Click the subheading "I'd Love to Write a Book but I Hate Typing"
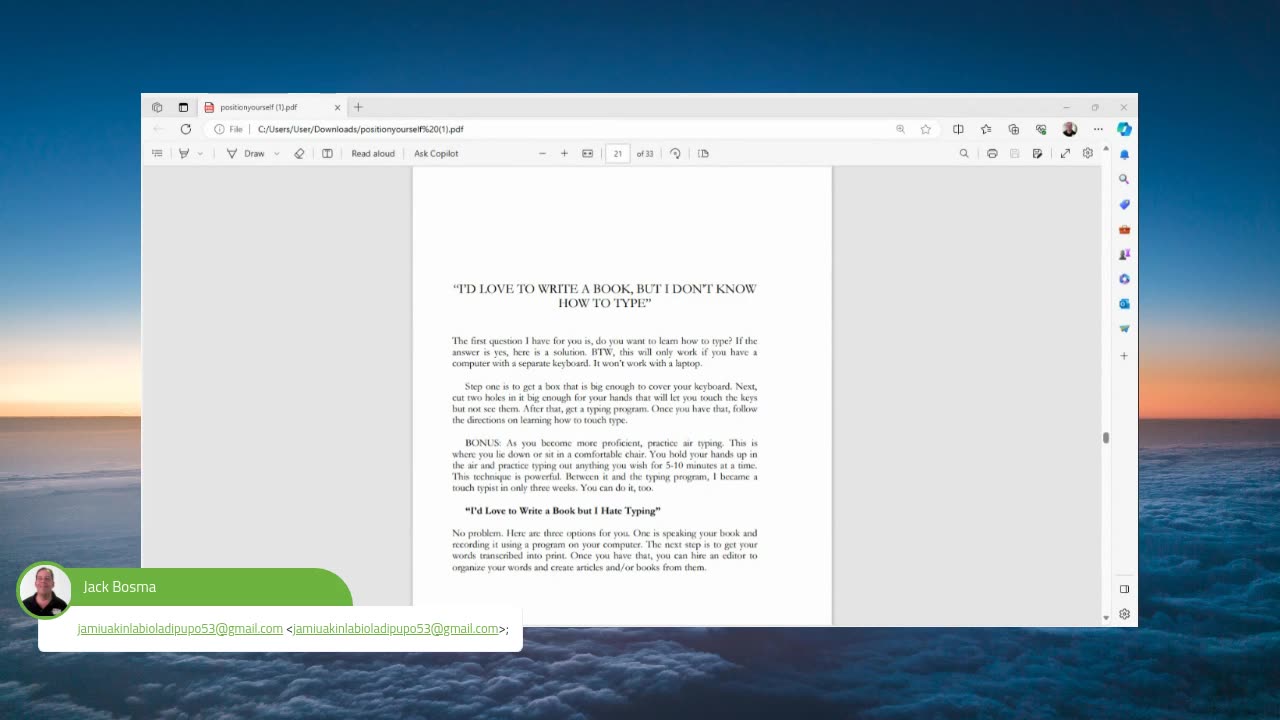1280x720 pixels. click(x=562, y=511)
